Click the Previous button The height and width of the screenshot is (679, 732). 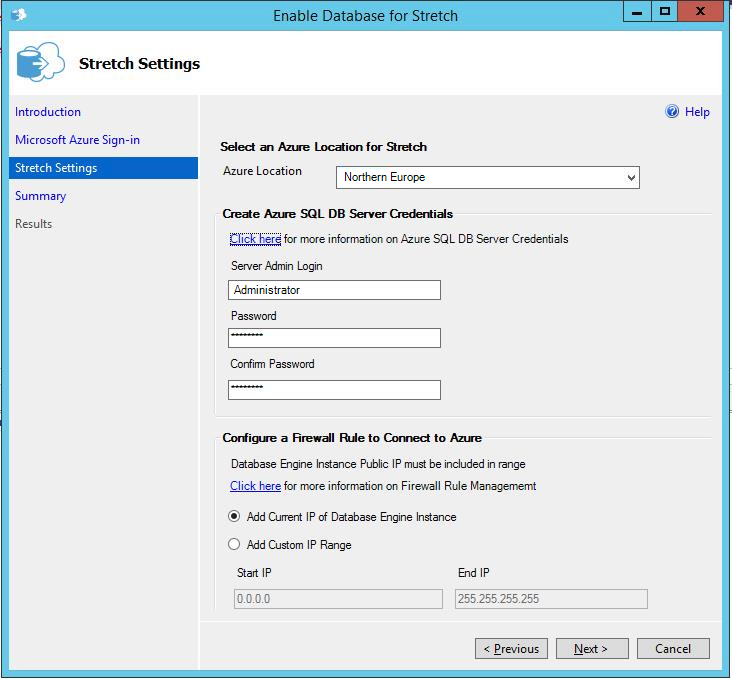pyautogui.click(x=511, y=649)
